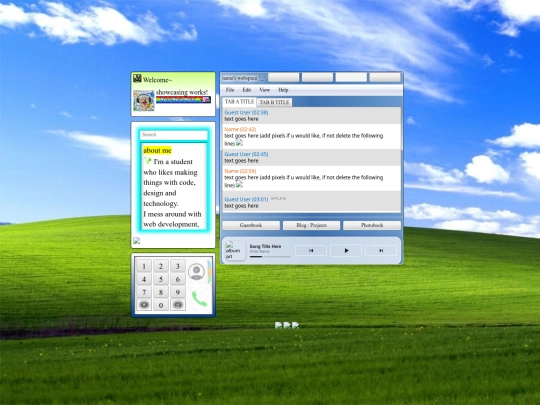The image size is (540, 405).
Task: Click the broken image in Name 02:42 message
Action: pyautogui.click(x=239, y=143)
